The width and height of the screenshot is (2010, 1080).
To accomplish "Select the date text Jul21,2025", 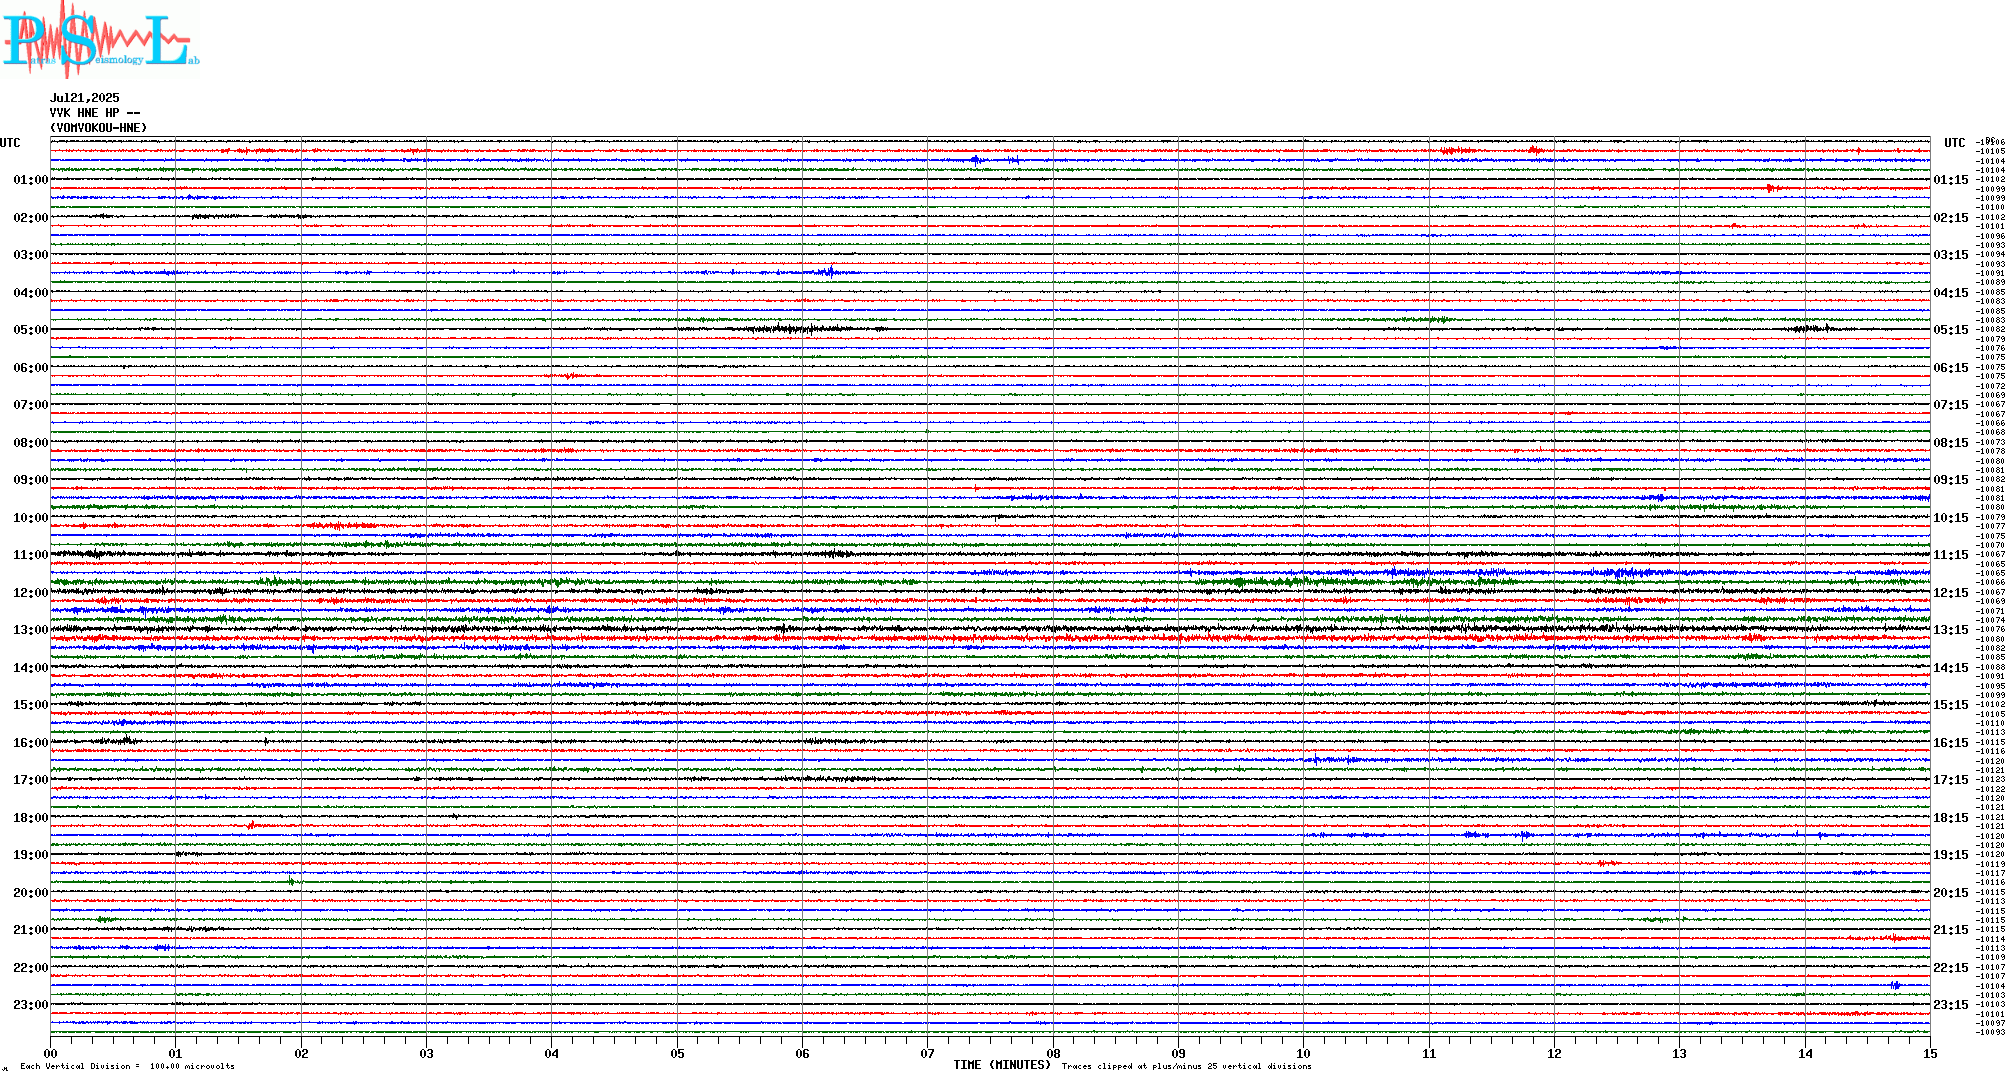I will [85, 98].
